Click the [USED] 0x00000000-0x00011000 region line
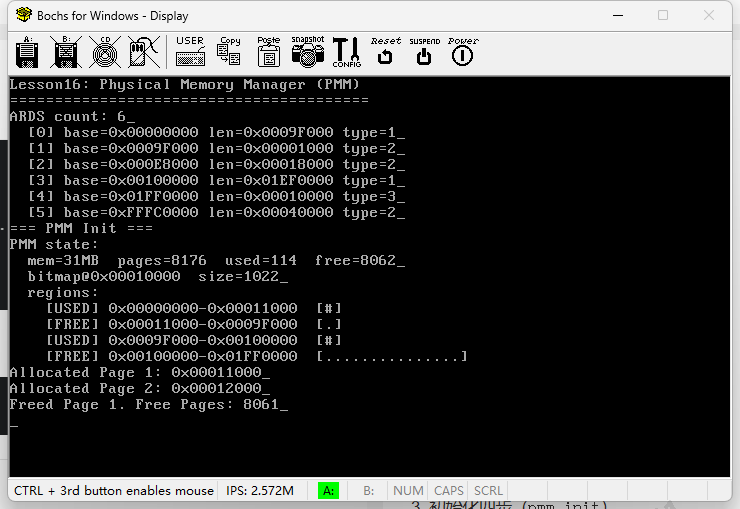Image resolution: width=740 pixels, height=509 pixels. tap(193, 309)
